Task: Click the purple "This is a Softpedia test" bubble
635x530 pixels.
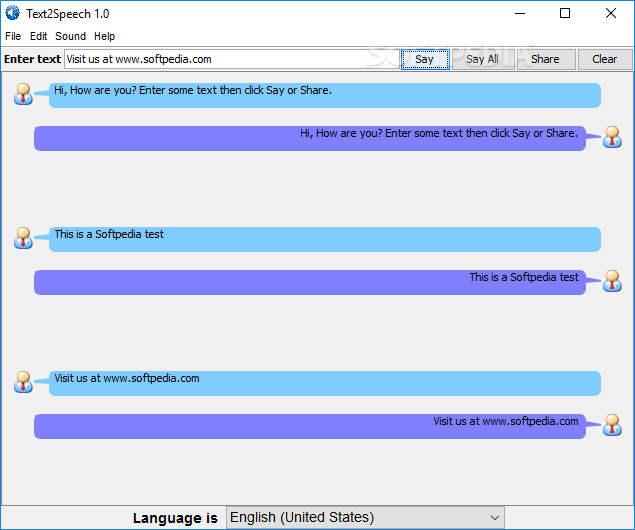Action: 310,282
